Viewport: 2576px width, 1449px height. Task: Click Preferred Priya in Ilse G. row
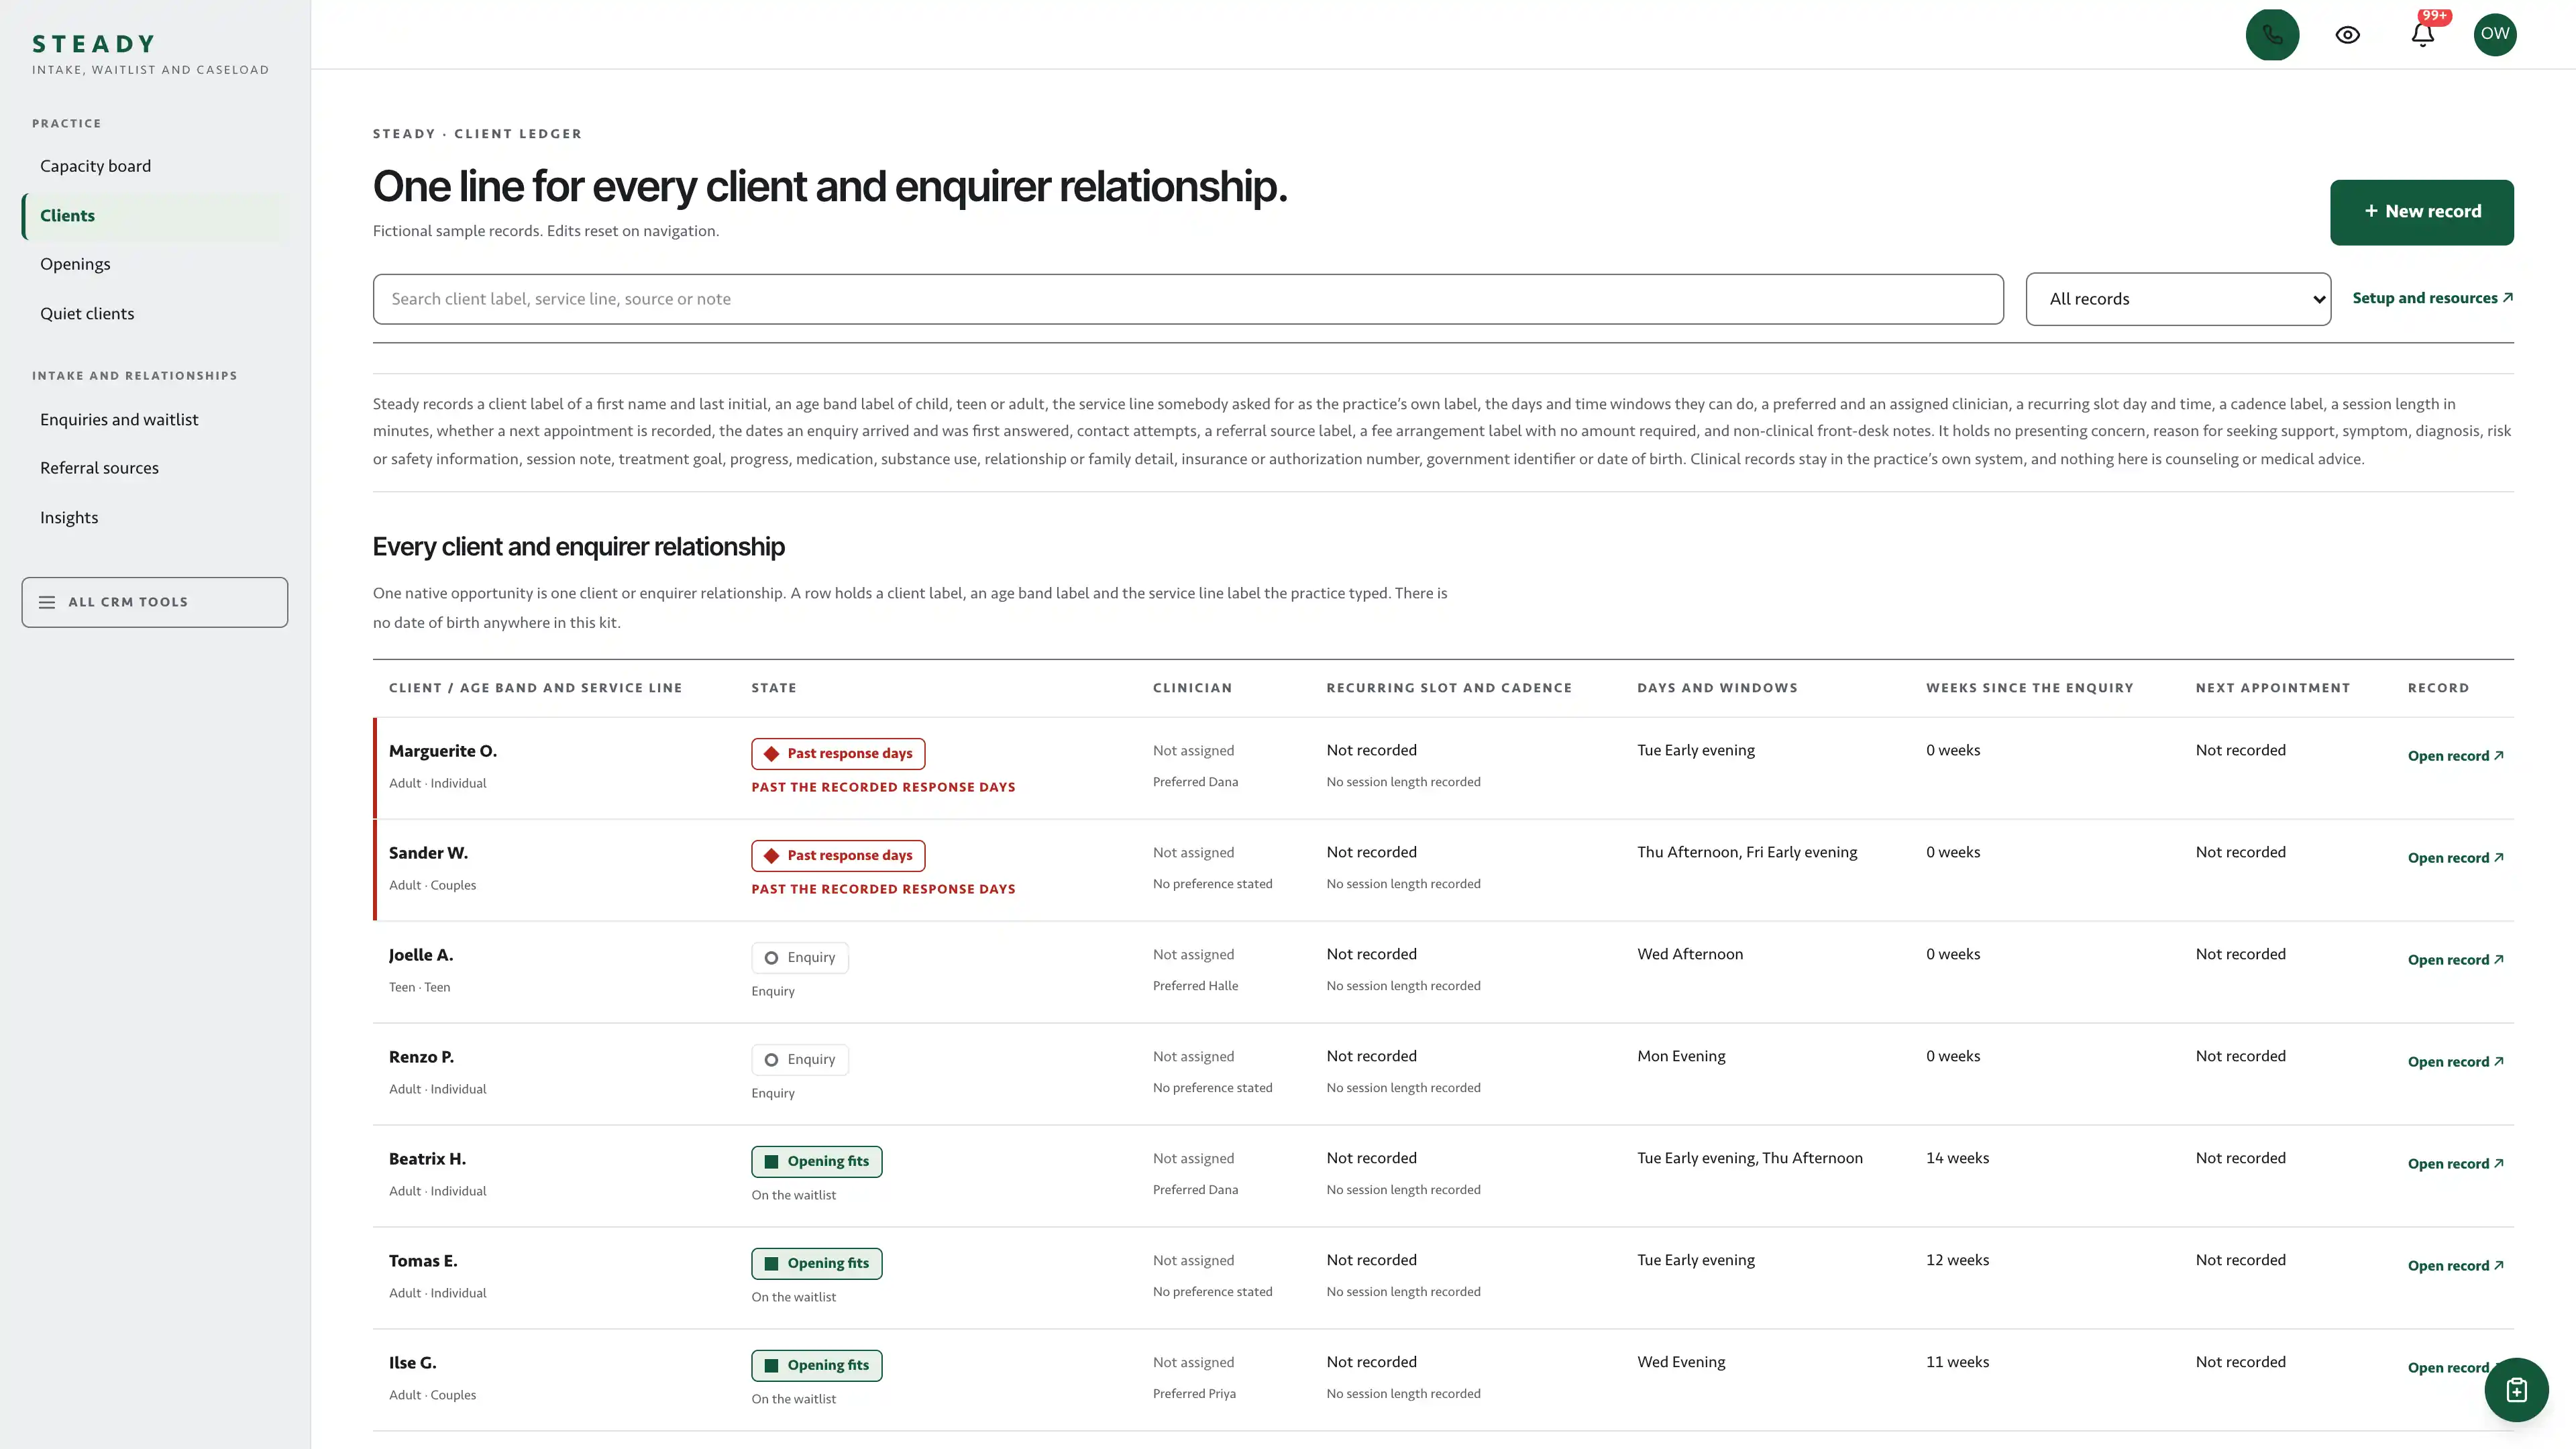(1194, 1394)
